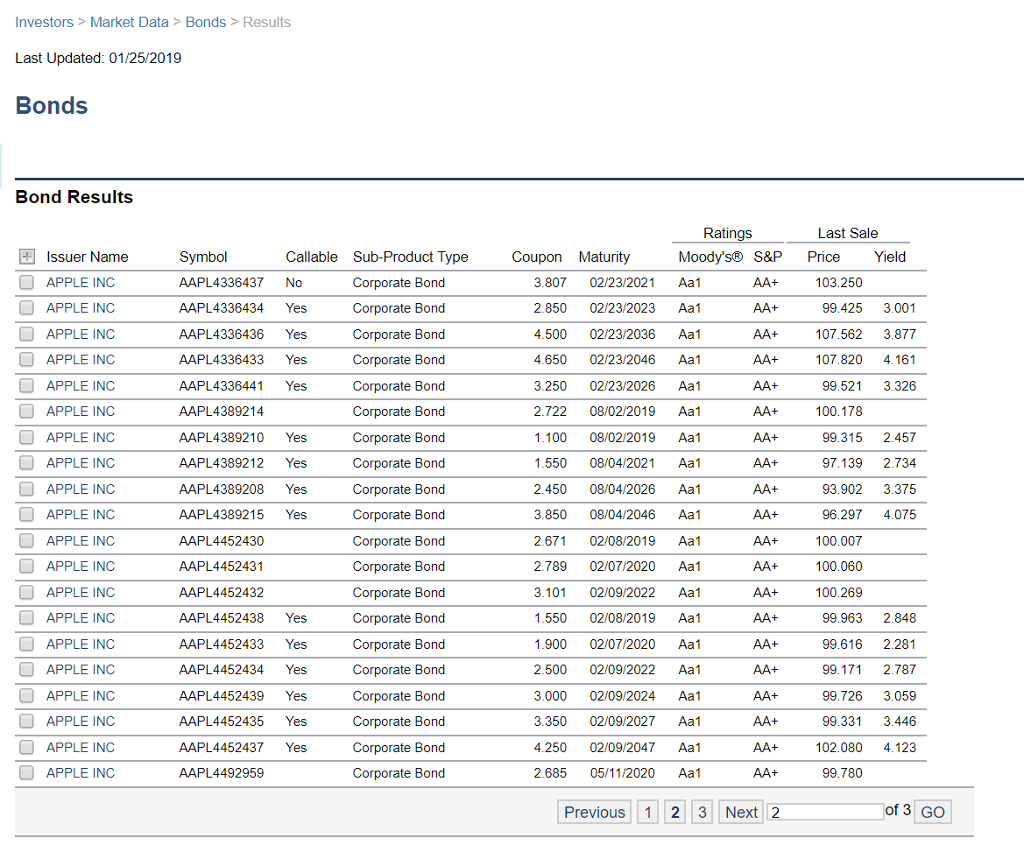Open APPLE INC link for AAPL4336437
Screen dimensions: 1024x852
80,283
